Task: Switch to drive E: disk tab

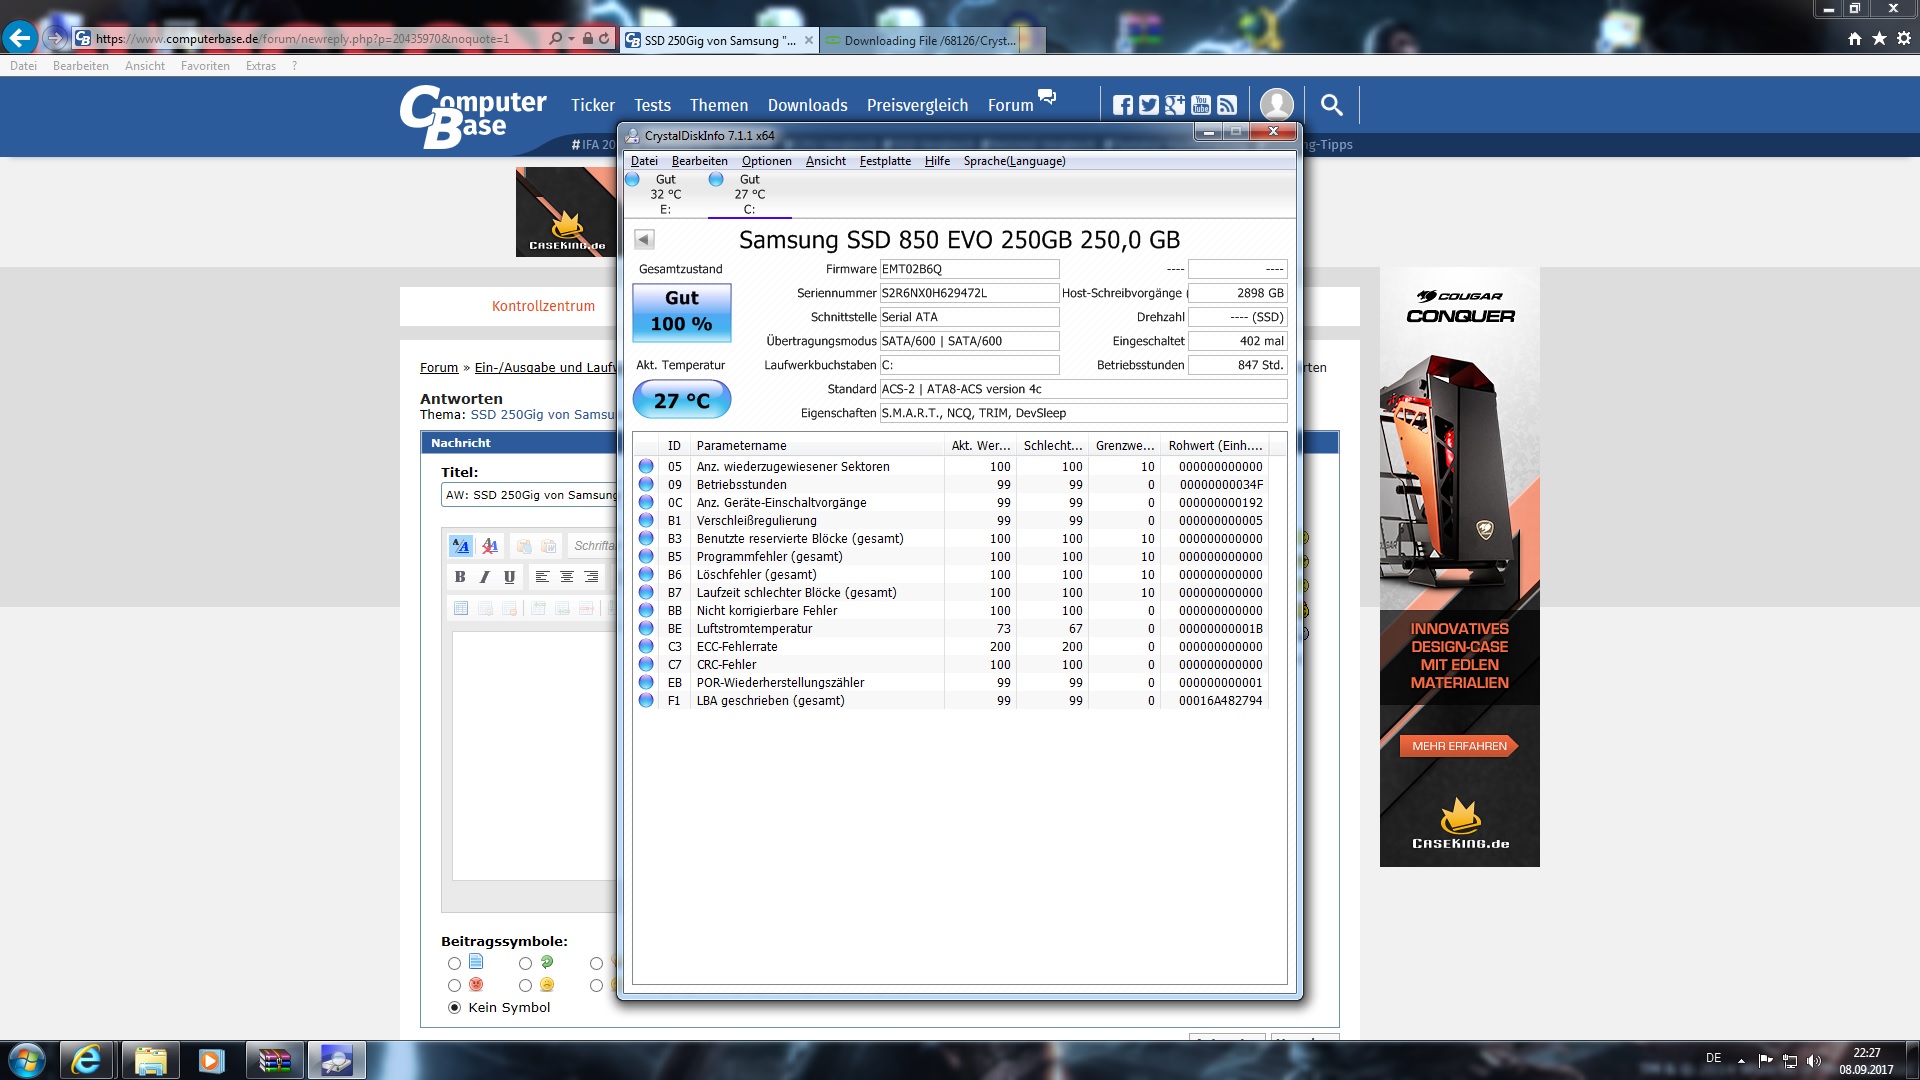Action: pos(665,195)
